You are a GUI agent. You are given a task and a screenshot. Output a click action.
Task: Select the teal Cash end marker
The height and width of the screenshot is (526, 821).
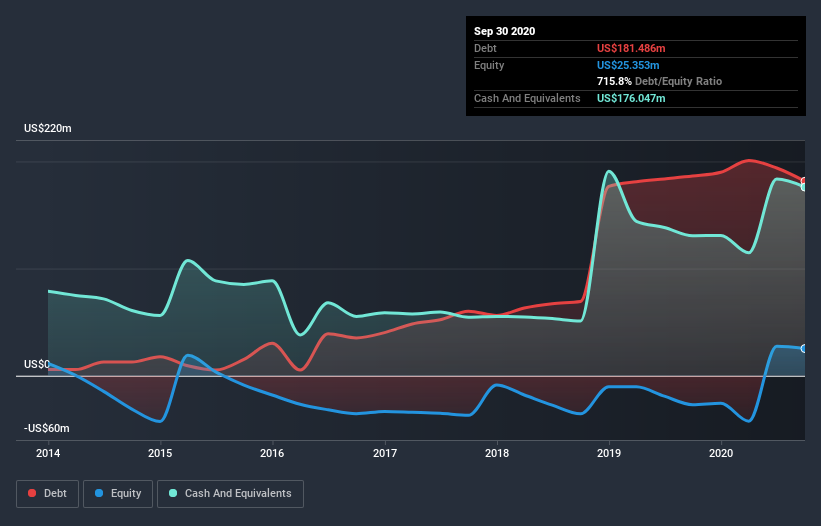tap(804, 187)
